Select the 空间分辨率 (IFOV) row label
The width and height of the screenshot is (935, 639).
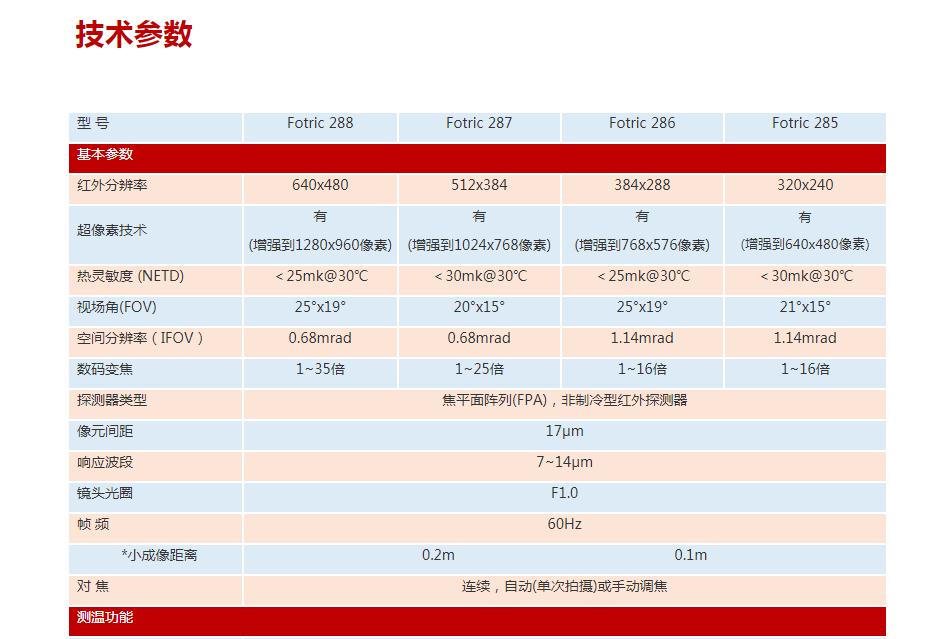tap(140, 338)
